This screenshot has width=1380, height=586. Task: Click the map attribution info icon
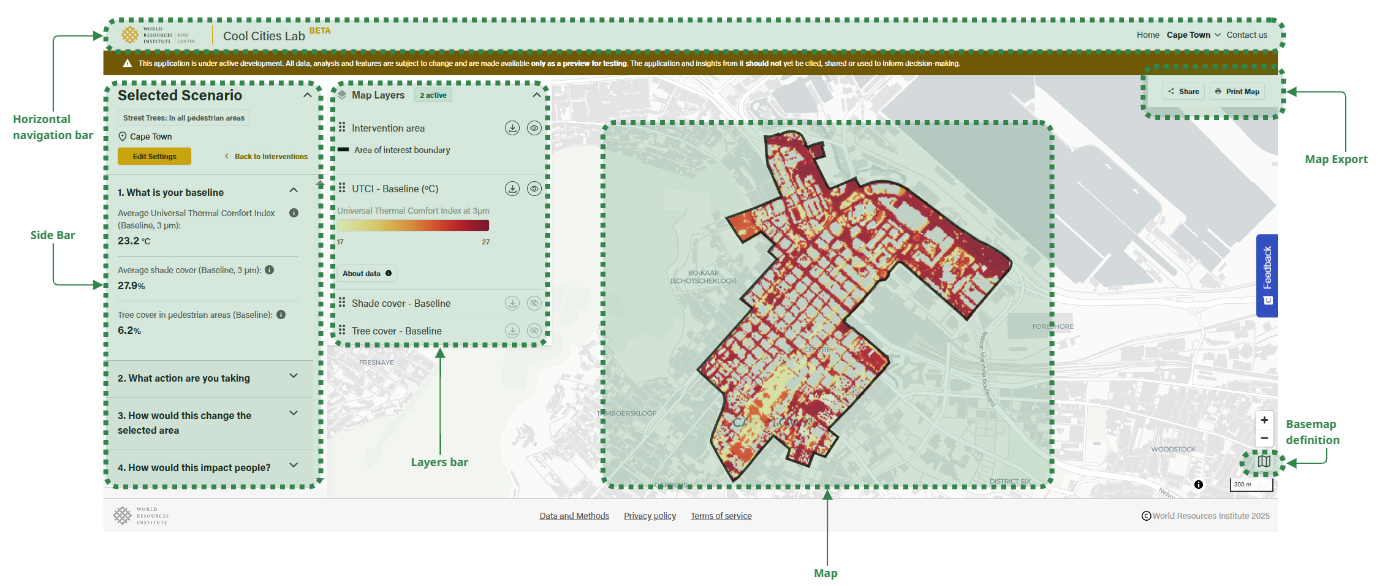[1198, 484]
